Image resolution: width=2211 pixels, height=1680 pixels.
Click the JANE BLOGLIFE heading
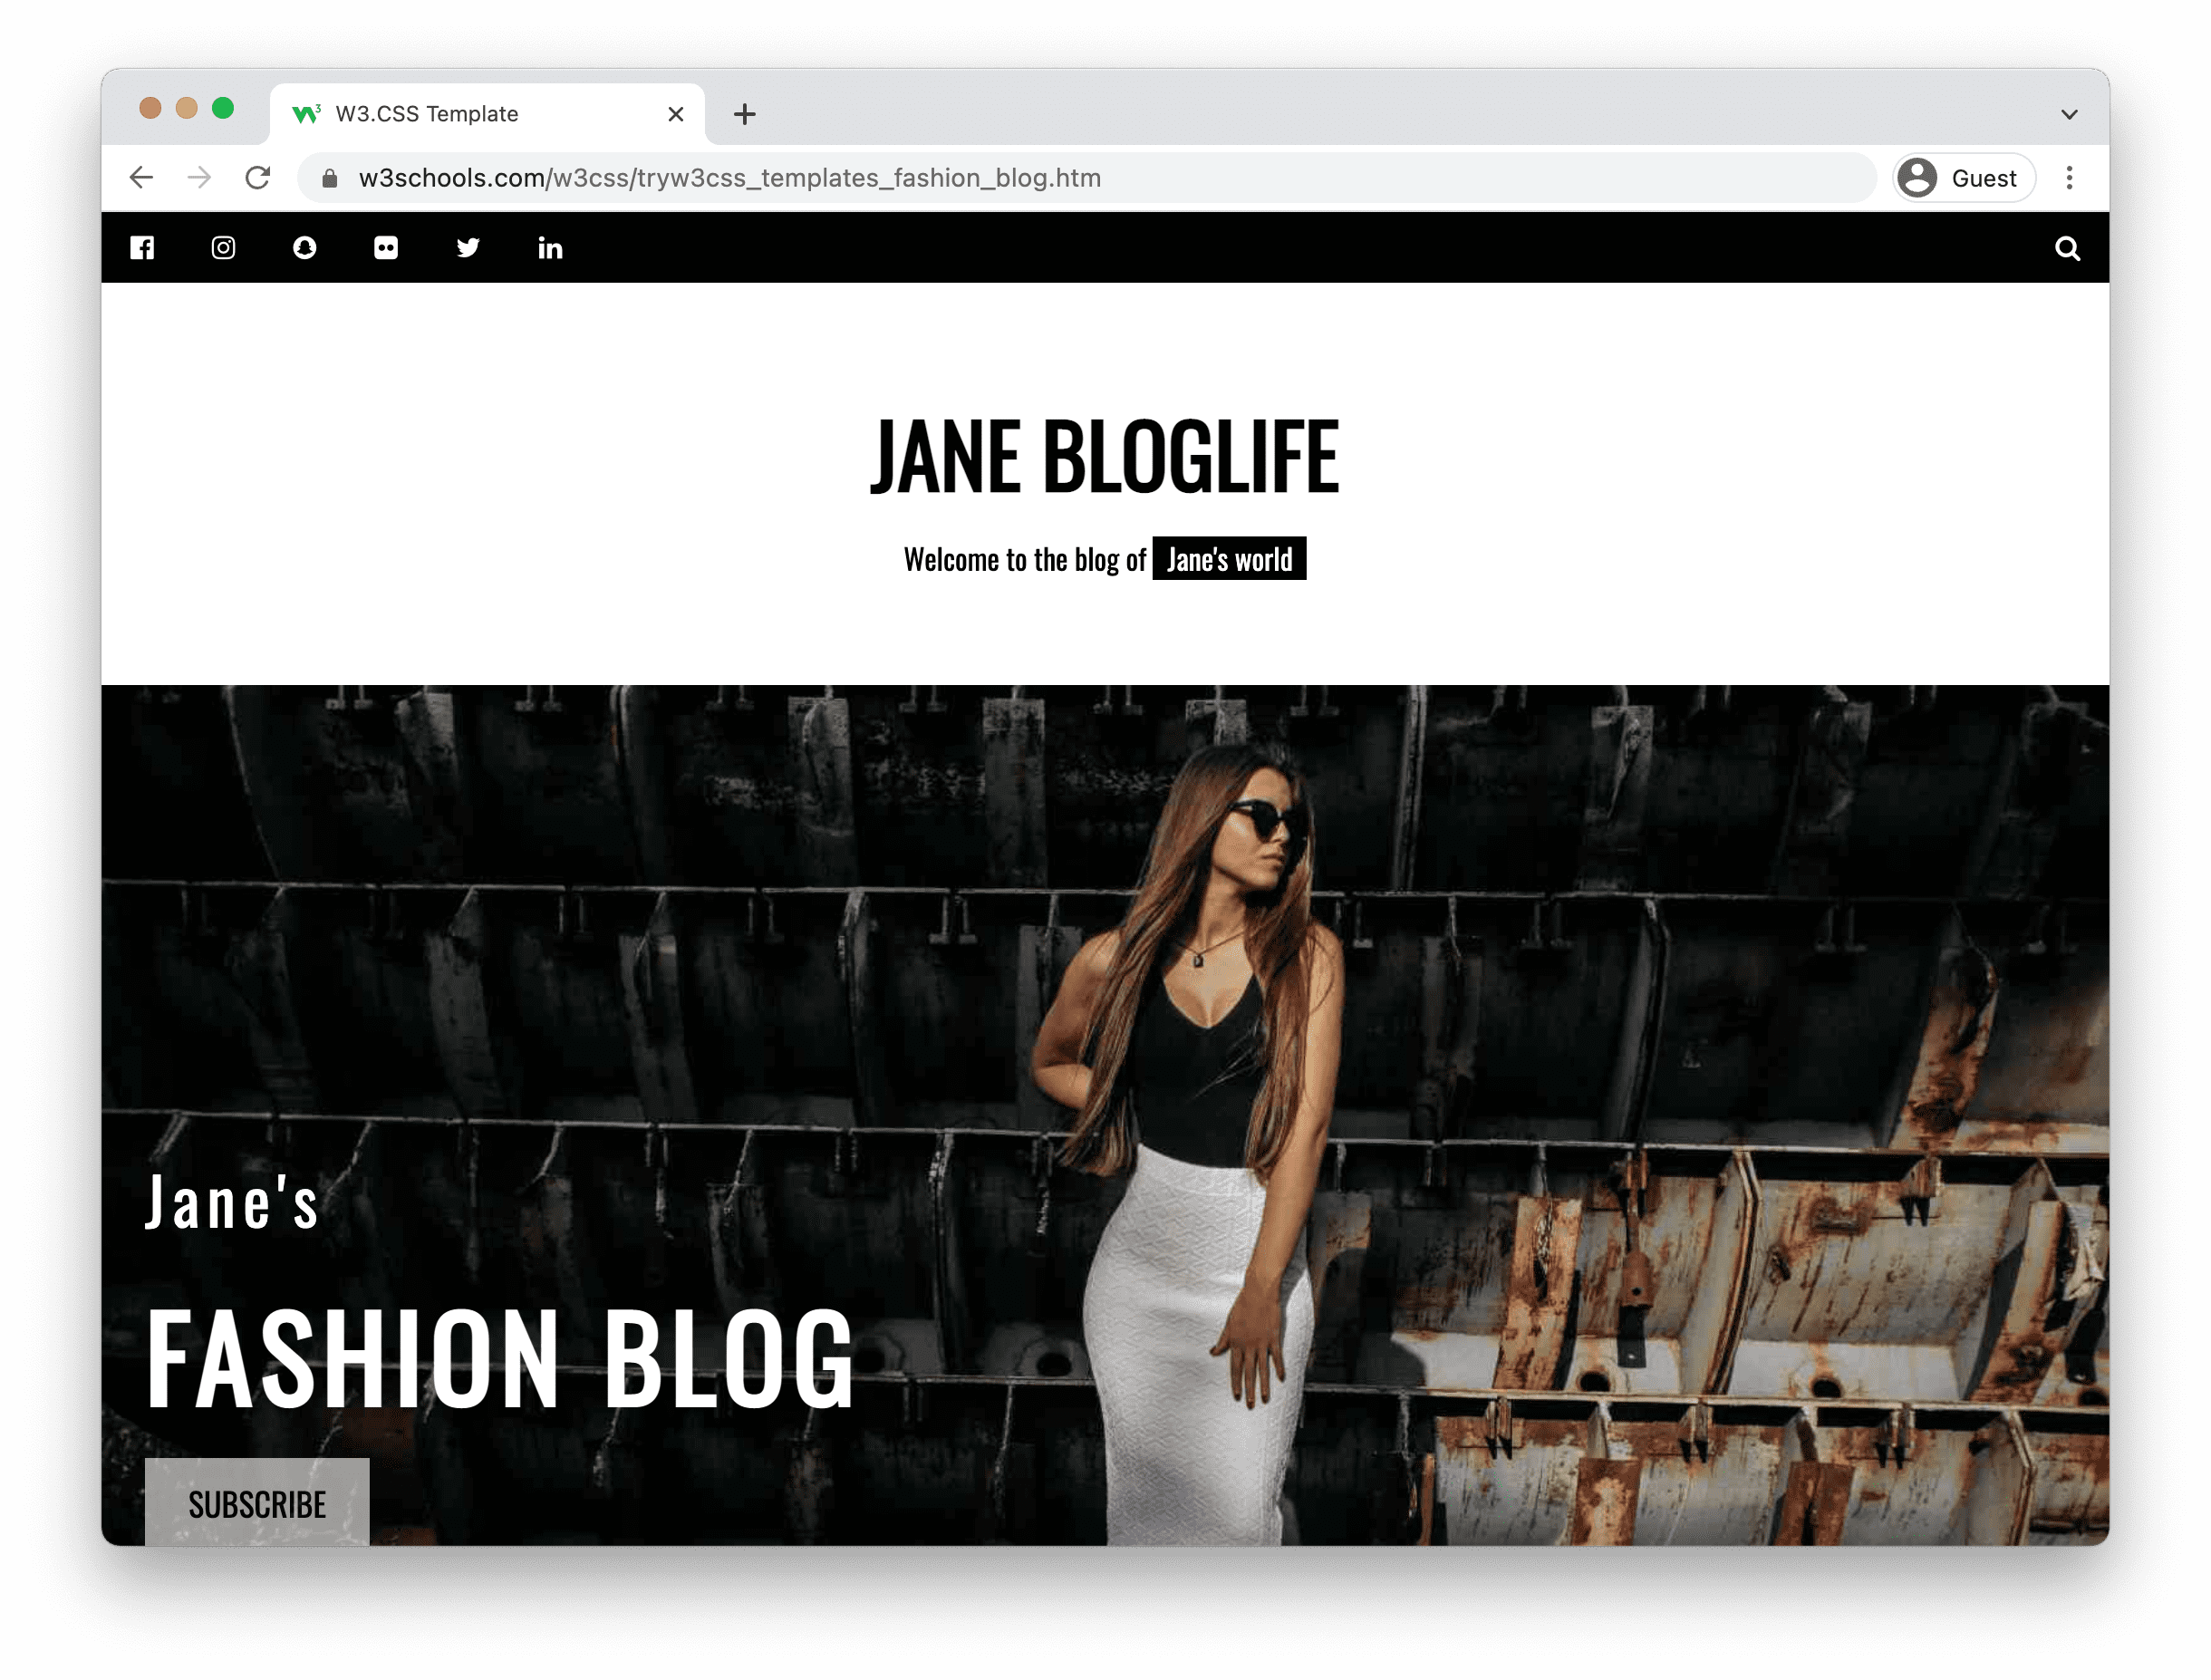[1105, 456]
